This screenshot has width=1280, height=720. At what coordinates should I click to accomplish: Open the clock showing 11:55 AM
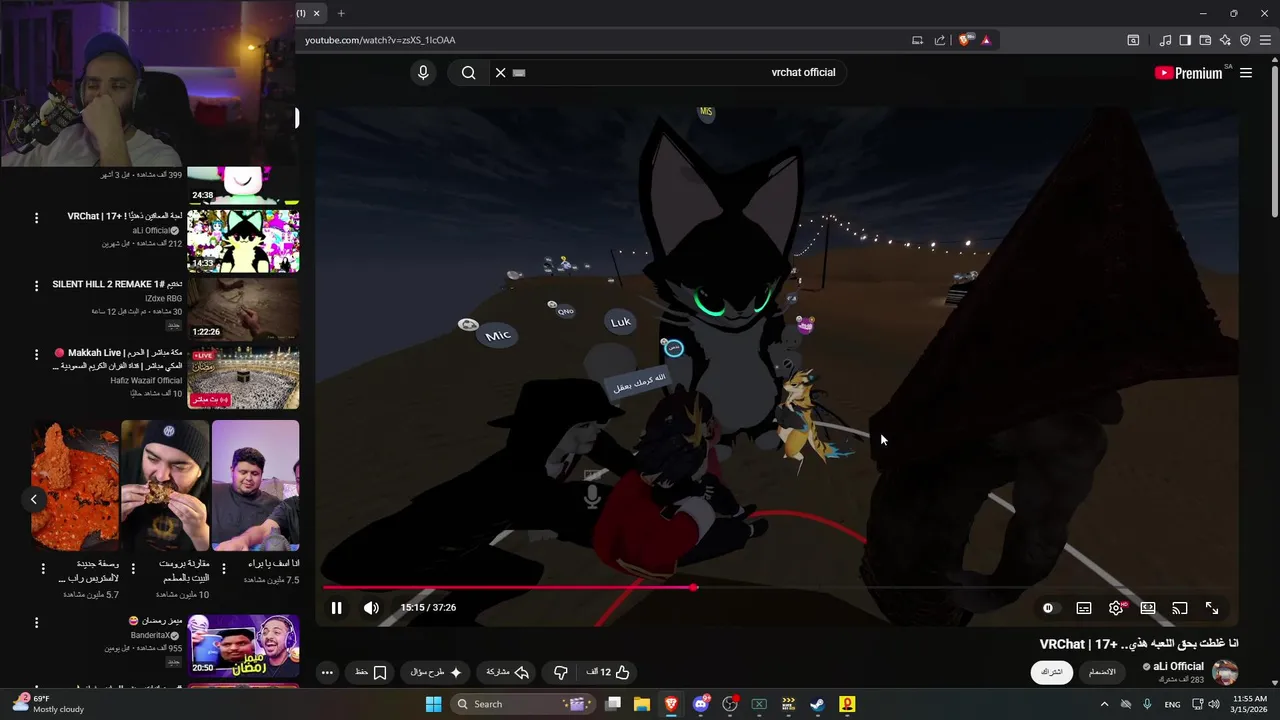point(1250,704)
